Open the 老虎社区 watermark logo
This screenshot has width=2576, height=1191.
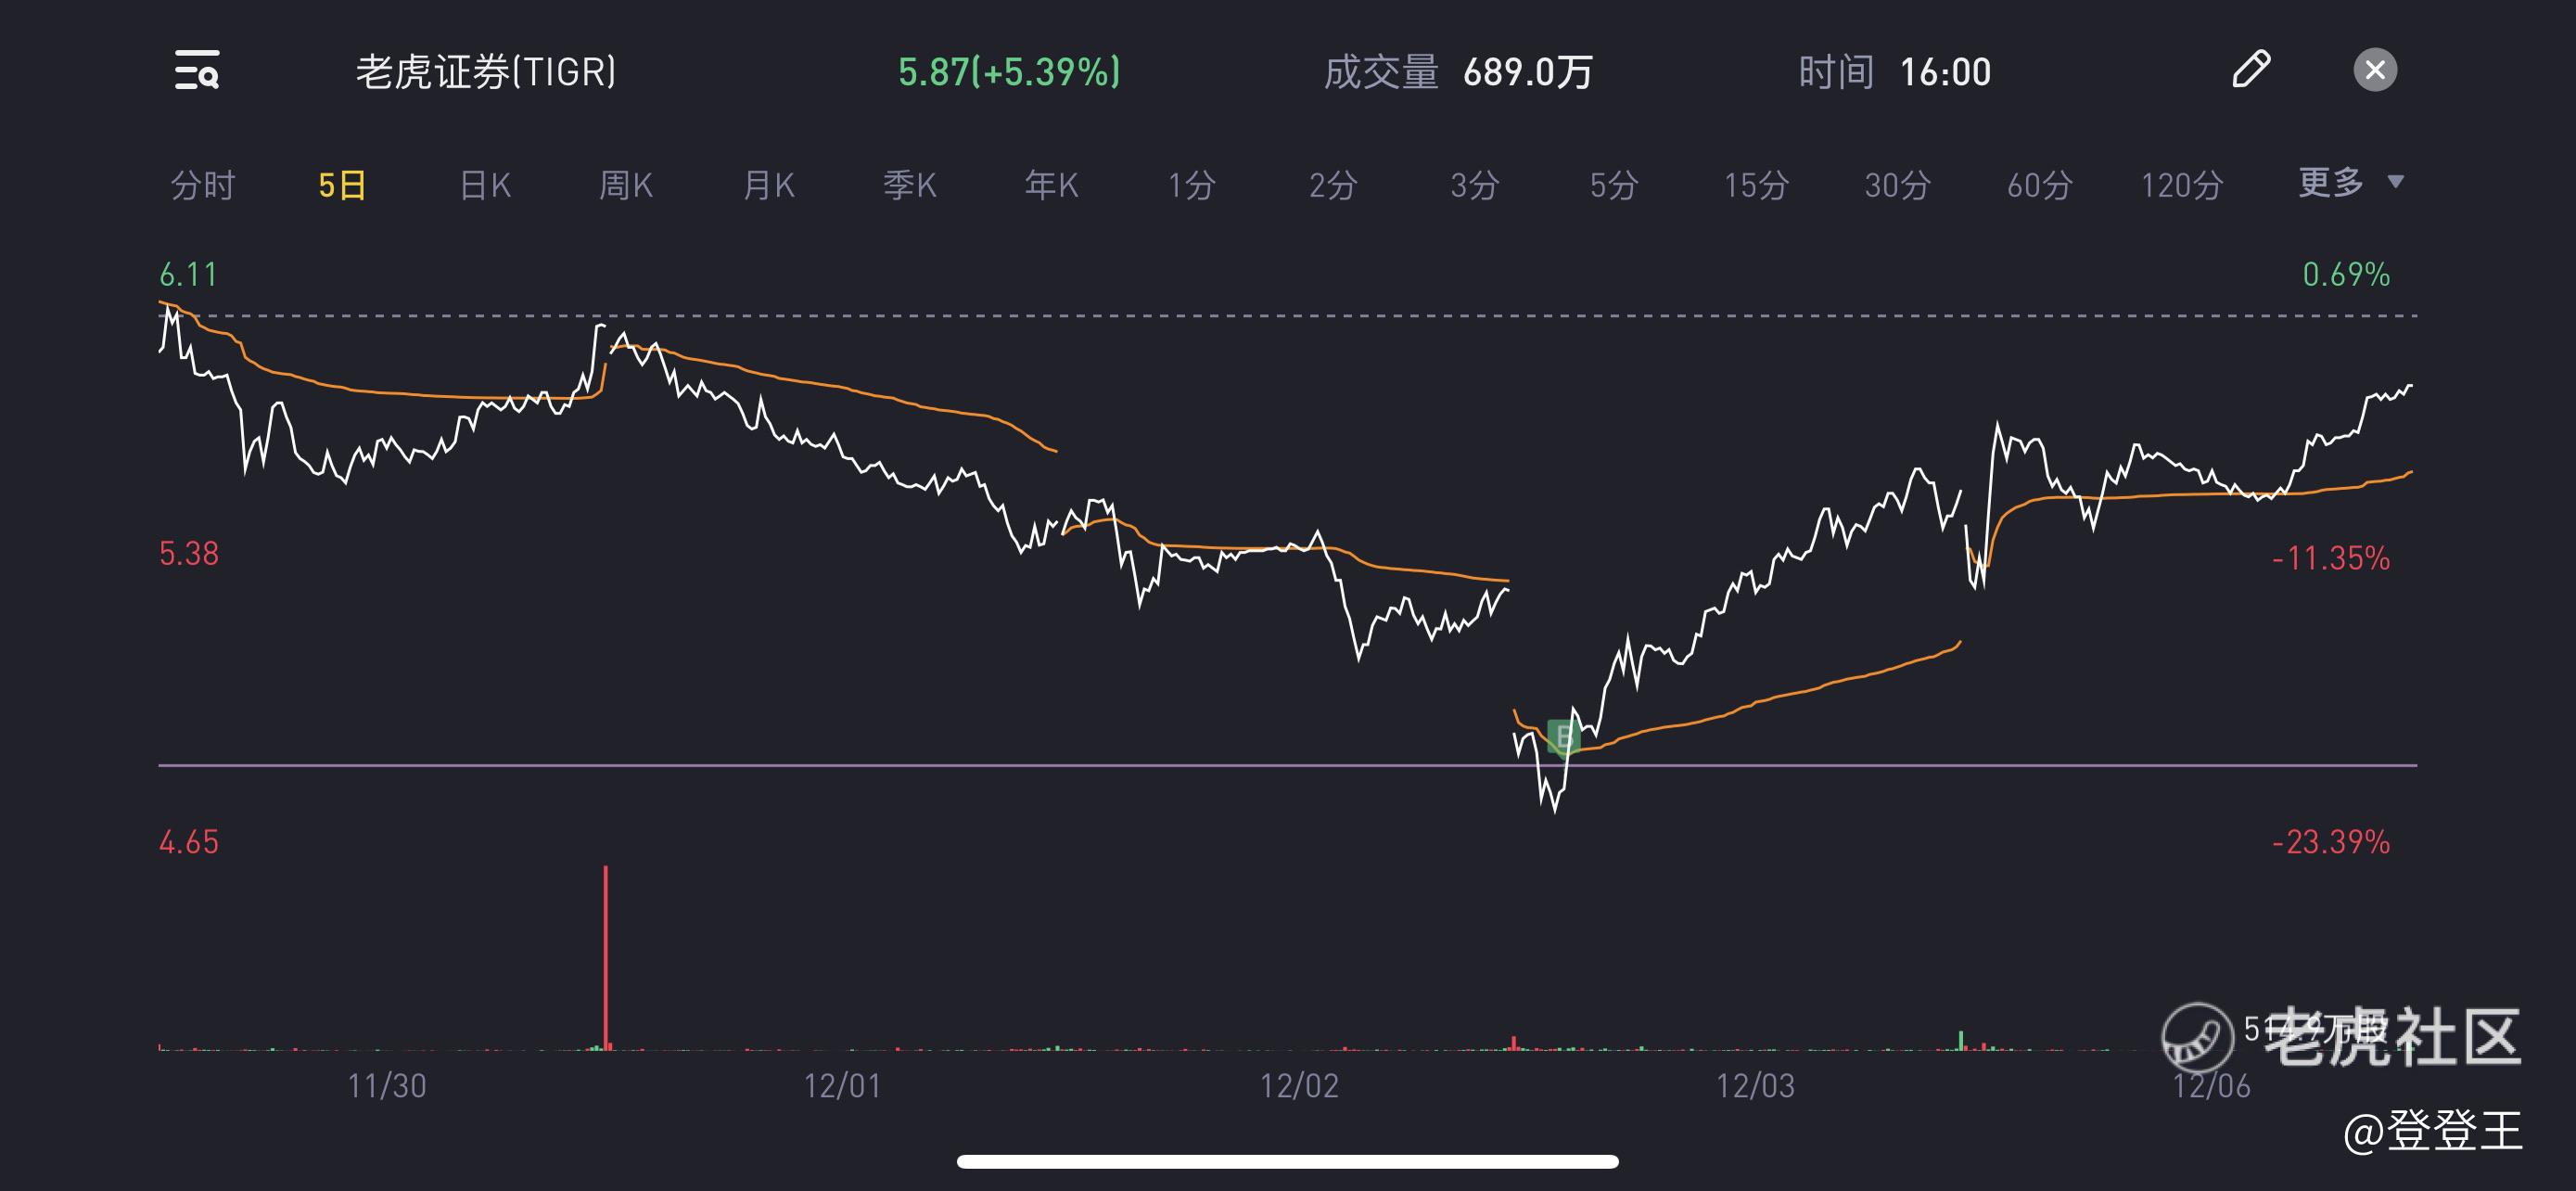tap(2341, 1038)
